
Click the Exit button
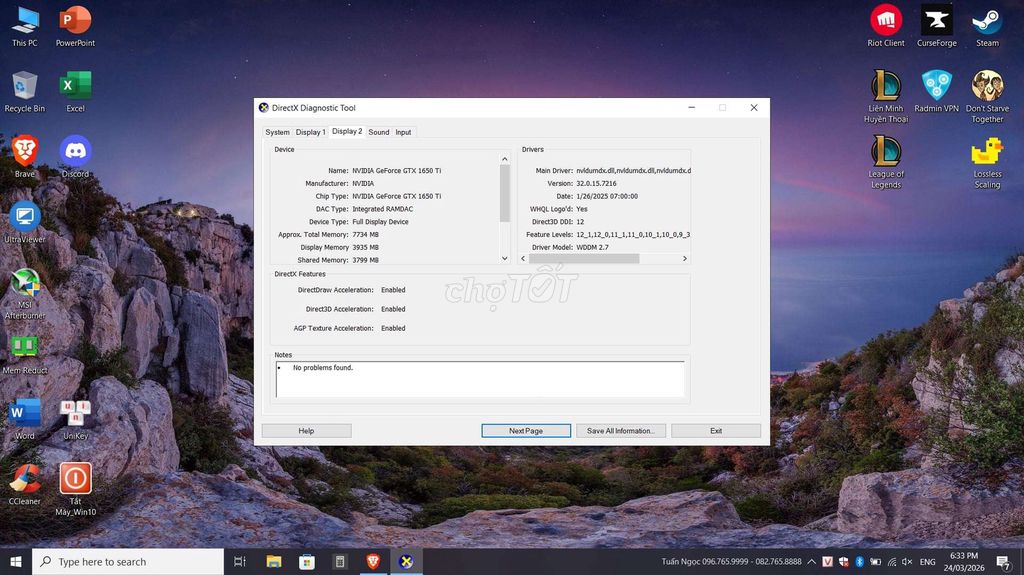(x=716, y=431)
